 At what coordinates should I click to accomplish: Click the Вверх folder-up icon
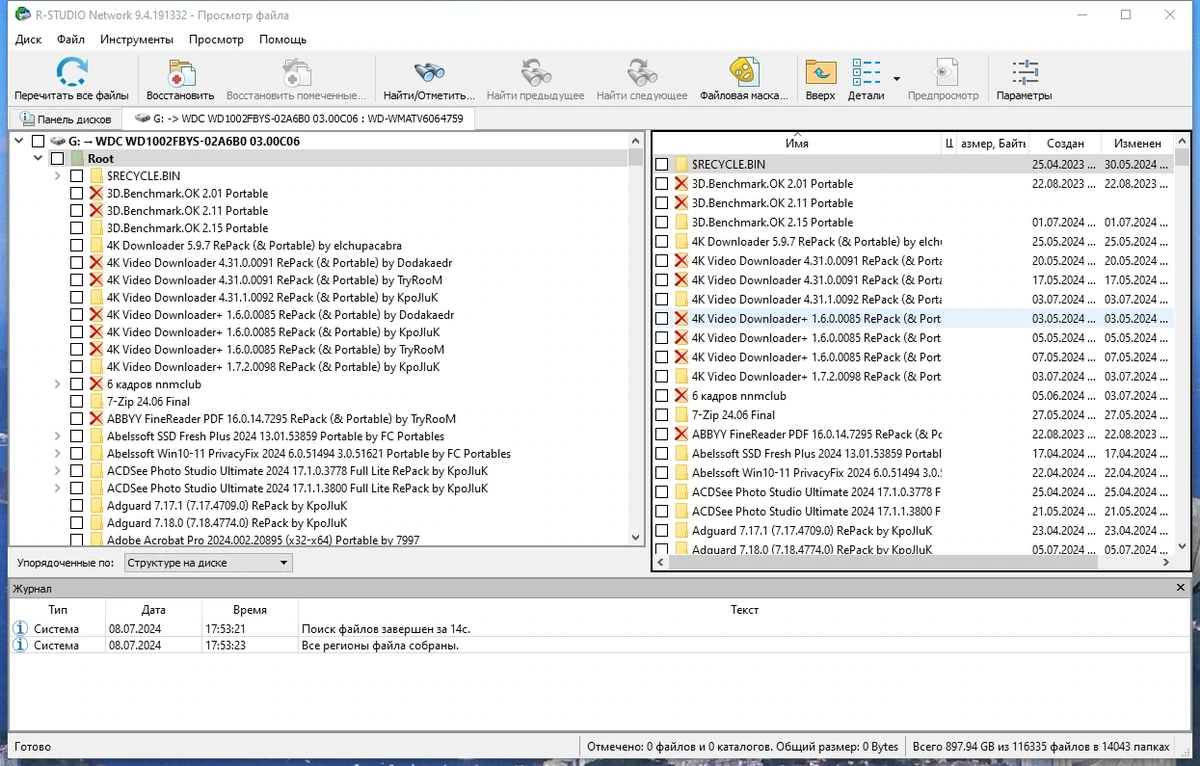(820, 72)
